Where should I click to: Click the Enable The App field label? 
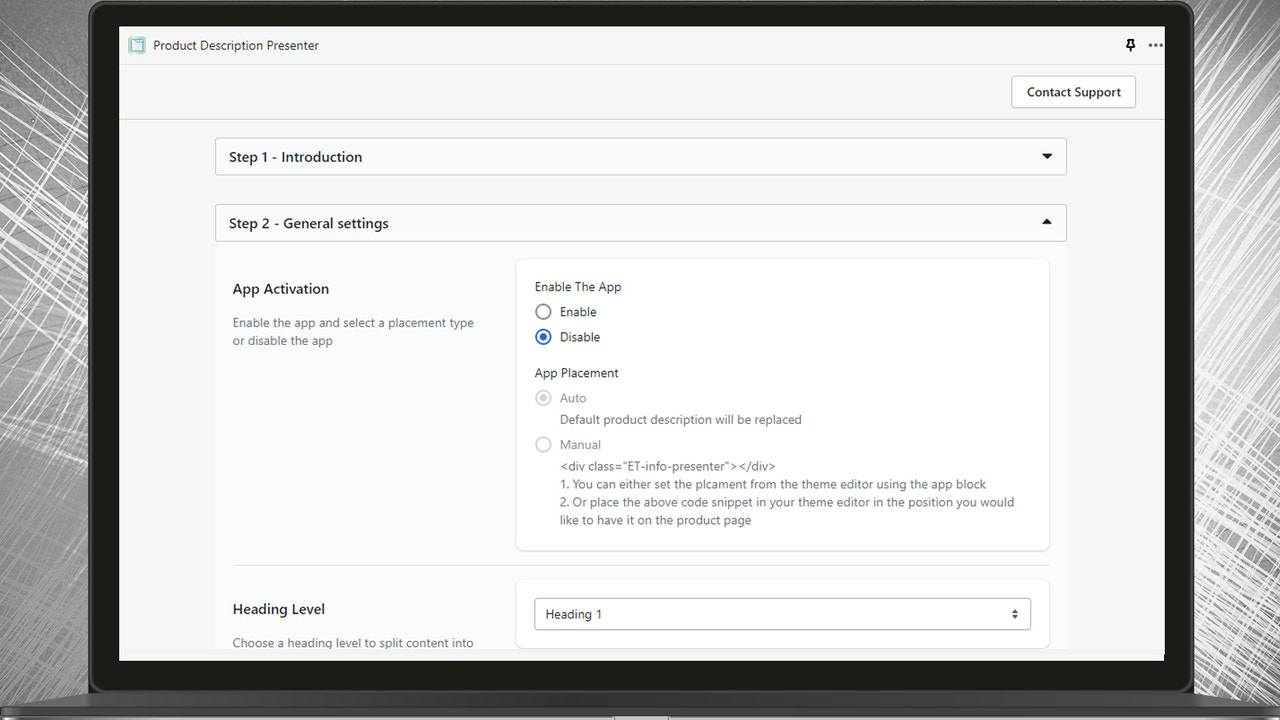tap(577, 286)
